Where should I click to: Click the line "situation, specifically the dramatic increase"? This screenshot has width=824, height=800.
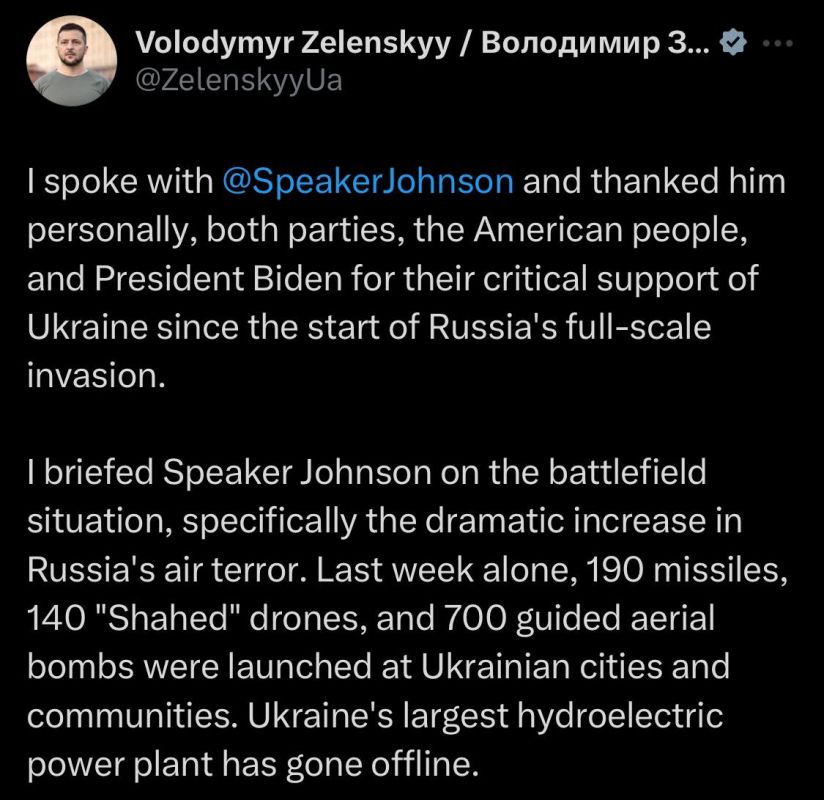[x=384, y=521]
